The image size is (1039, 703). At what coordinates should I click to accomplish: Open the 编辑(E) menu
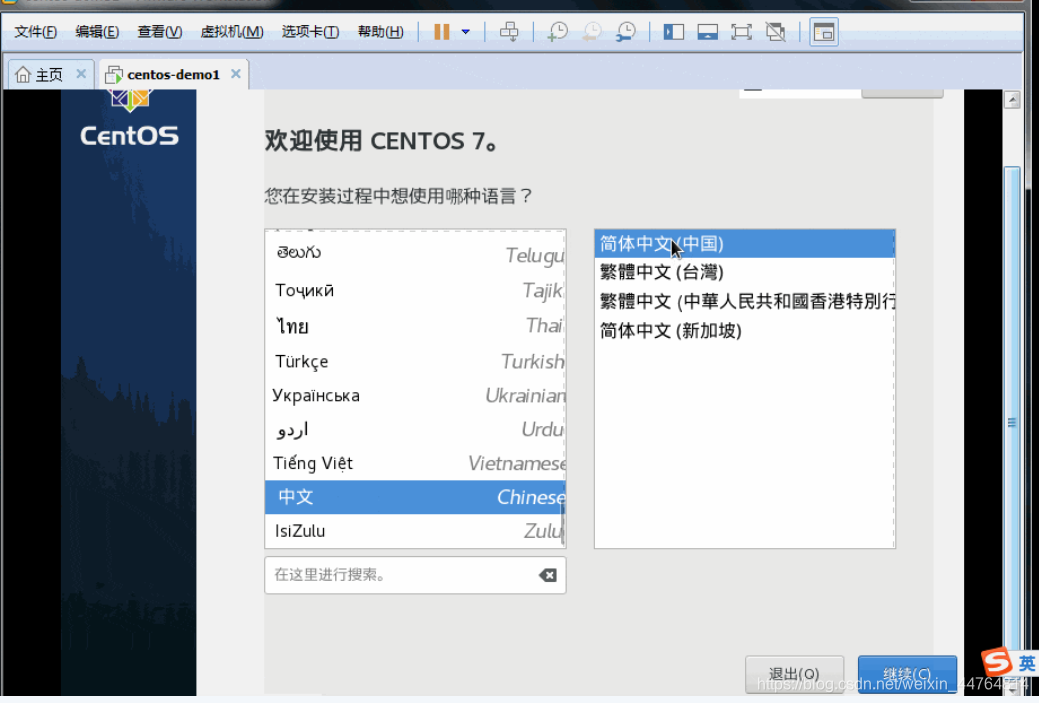point(97,31)
